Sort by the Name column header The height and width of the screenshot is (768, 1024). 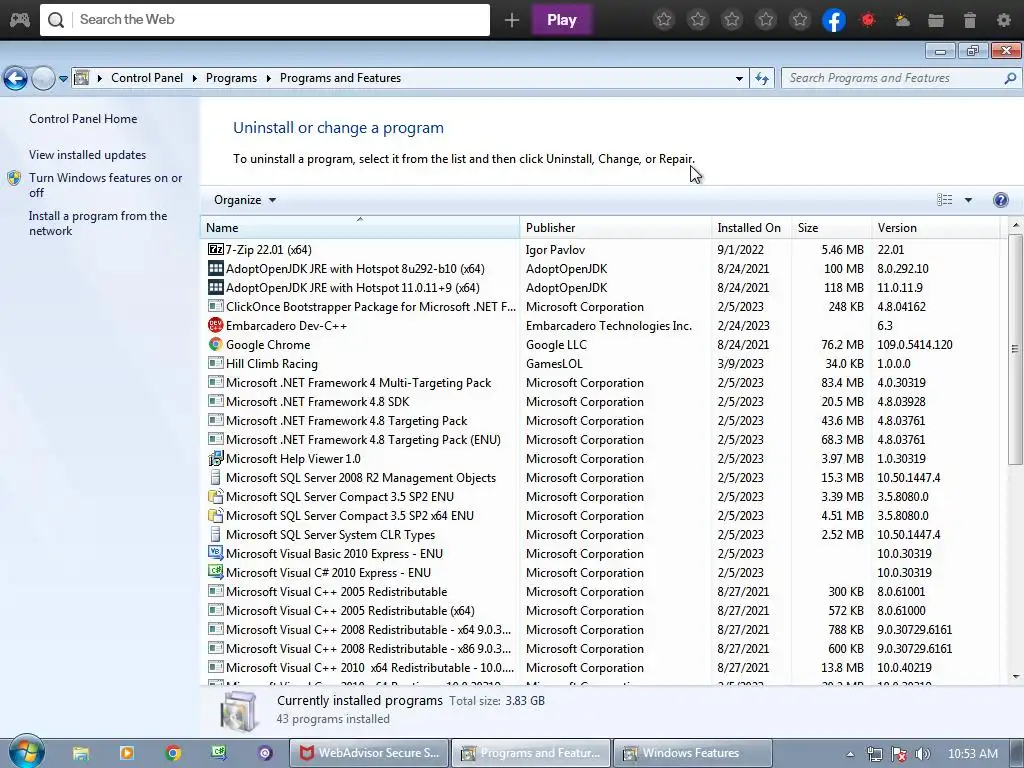pyautogui.click(x=360, y=227)
